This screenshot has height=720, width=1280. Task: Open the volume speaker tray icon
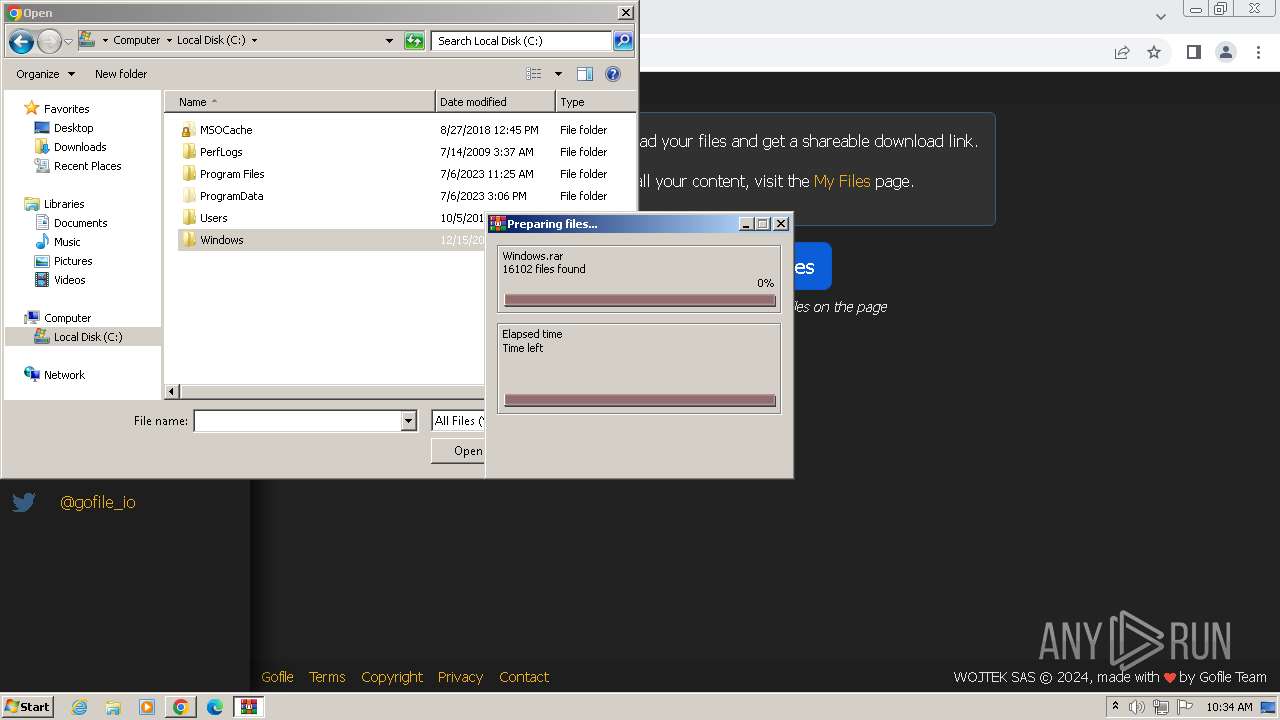point(1137,707)
